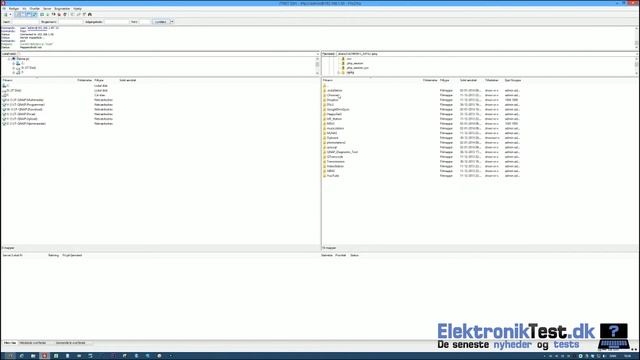Open the local site path dropdown

[318, 54]
